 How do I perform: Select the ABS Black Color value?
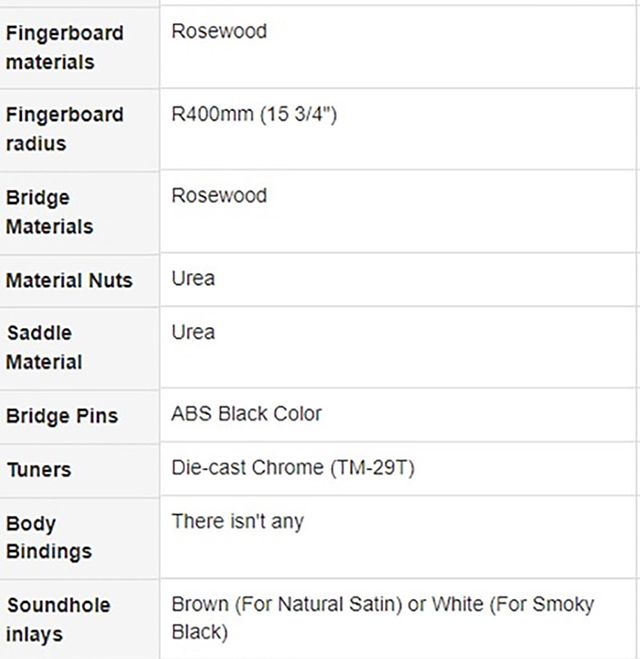(x=246, y=414)
